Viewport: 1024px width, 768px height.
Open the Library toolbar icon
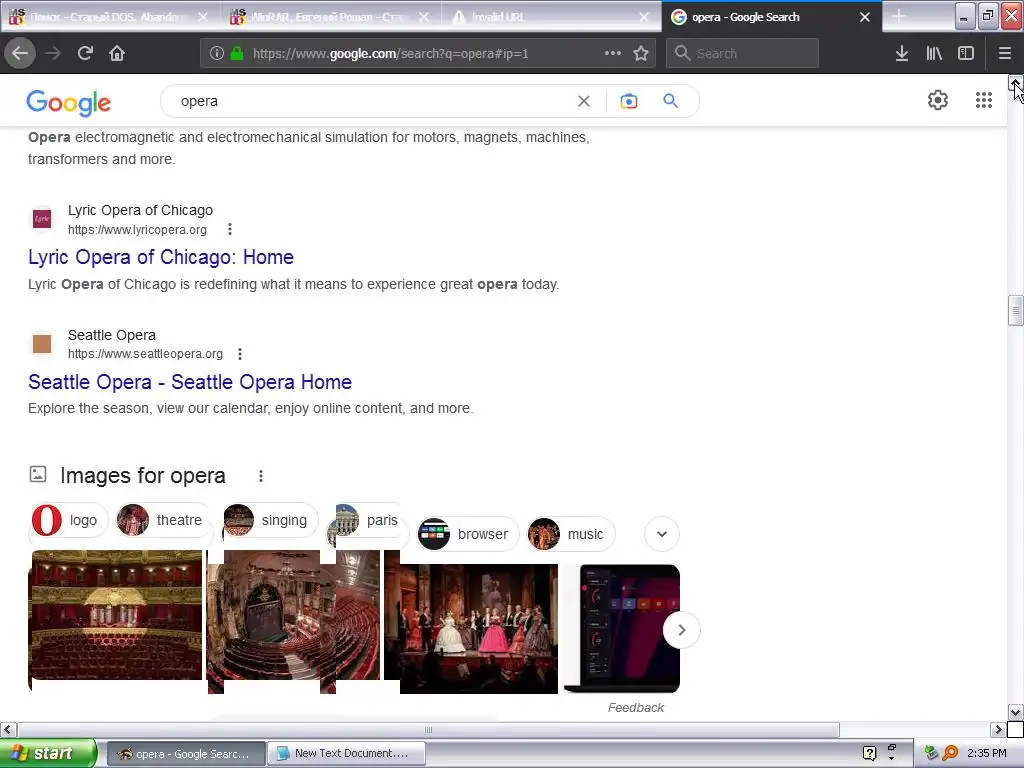pyautogui.click(x=934, y=53)
